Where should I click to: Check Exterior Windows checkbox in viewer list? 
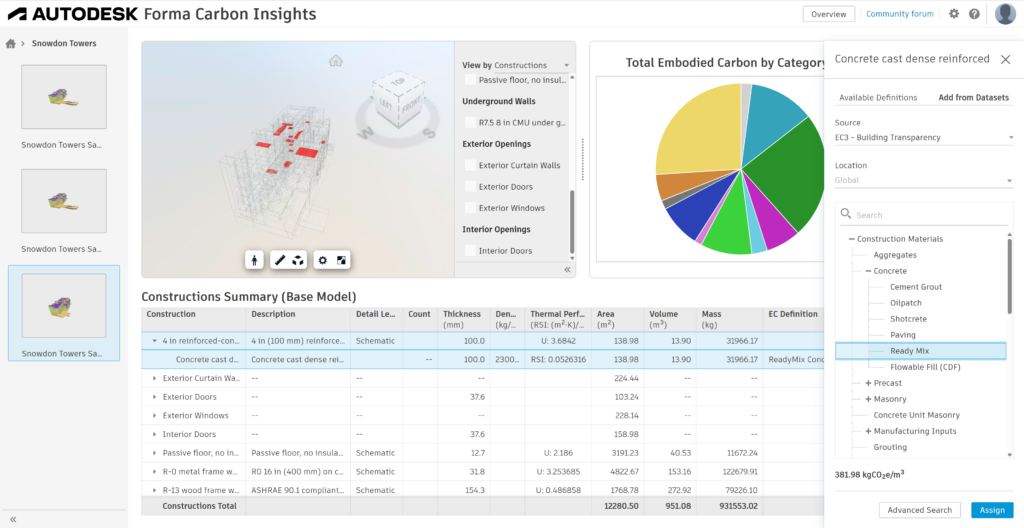point(470,208)
